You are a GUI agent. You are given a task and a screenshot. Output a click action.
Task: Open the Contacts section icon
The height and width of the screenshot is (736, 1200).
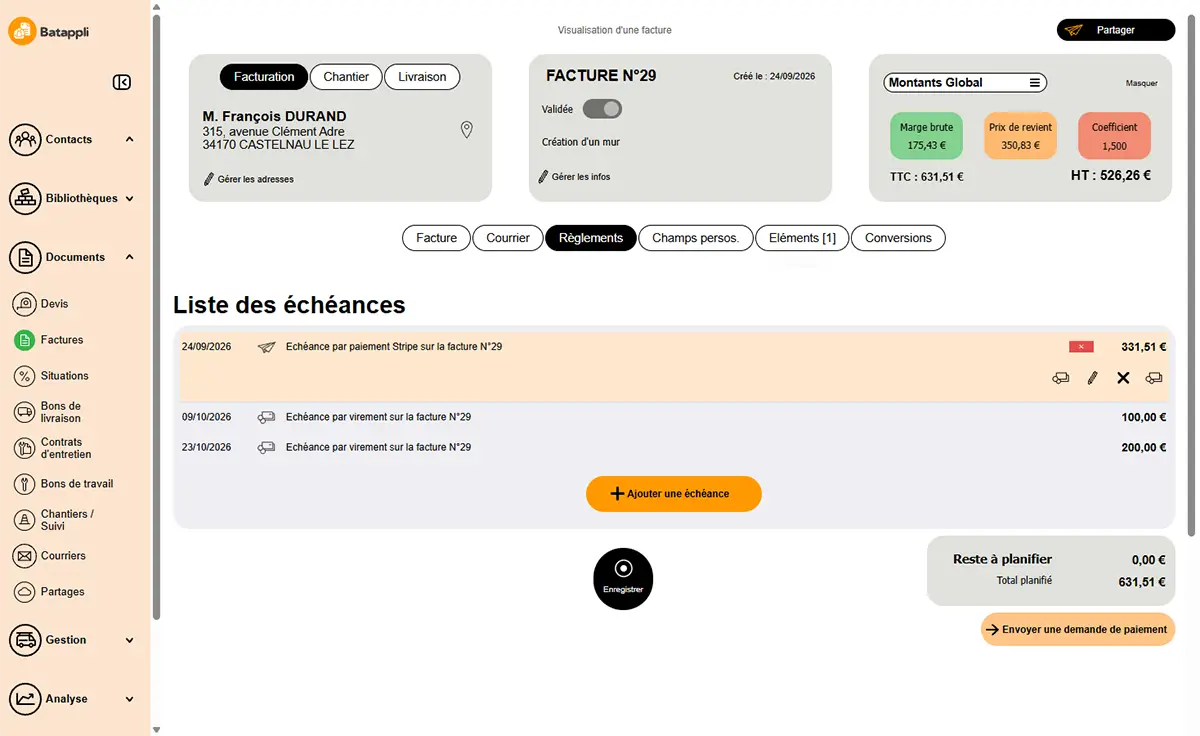point(25,139)
